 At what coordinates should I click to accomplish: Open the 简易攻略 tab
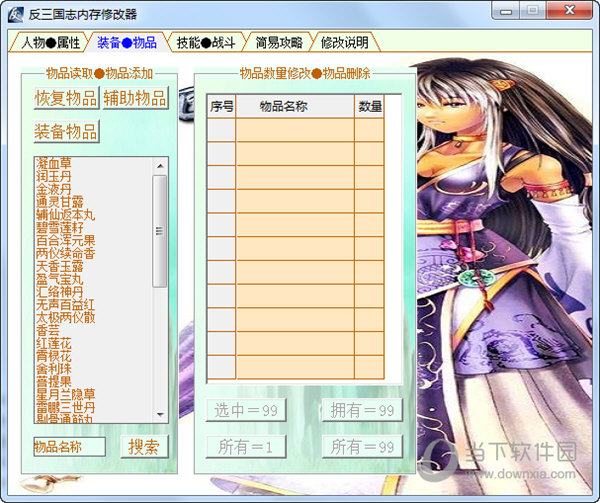pos(279,42)
